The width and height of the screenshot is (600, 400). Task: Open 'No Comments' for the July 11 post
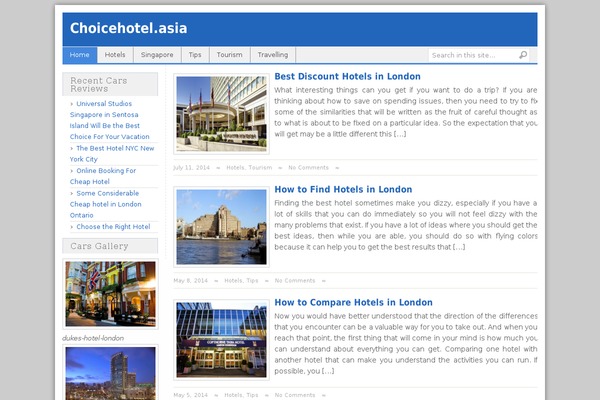tap(308, 168)
